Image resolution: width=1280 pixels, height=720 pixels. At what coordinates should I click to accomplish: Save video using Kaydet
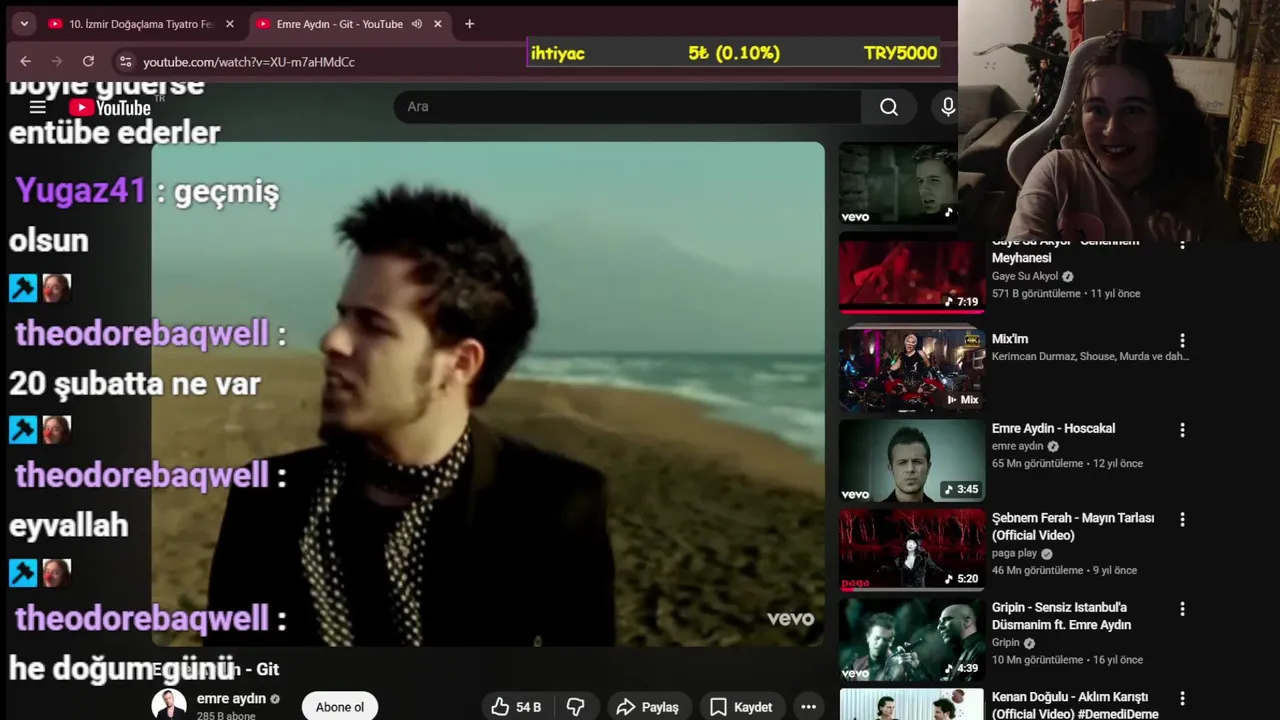[x=741, y=707]
